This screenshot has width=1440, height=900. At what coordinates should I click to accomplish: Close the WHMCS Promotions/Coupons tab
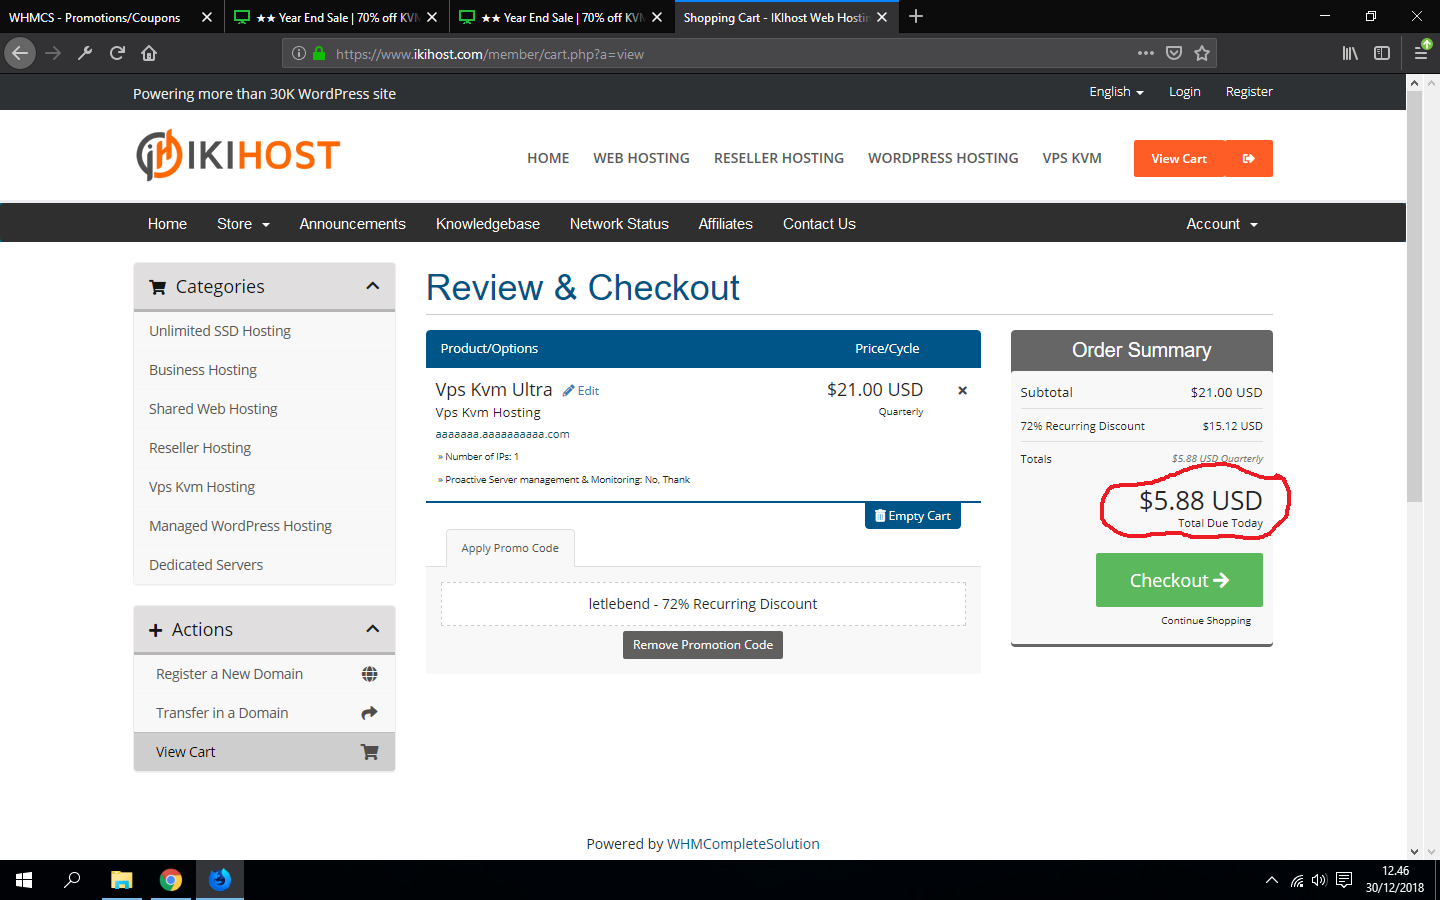pos(207,17)
